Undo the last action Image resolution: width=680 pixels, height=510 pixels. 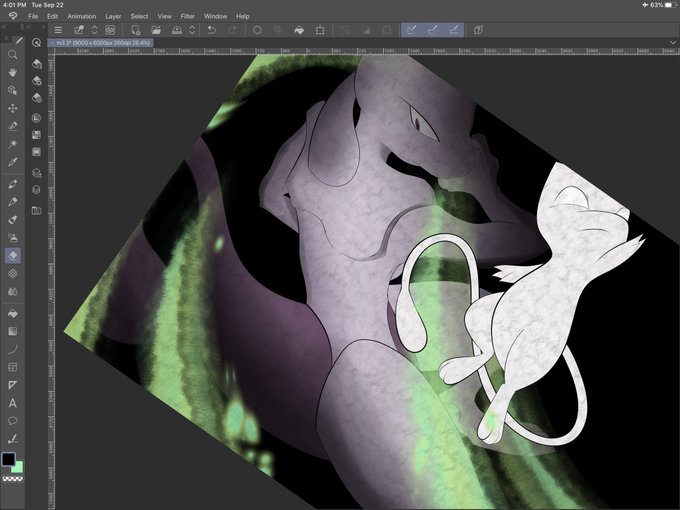(x=212, y=30)
